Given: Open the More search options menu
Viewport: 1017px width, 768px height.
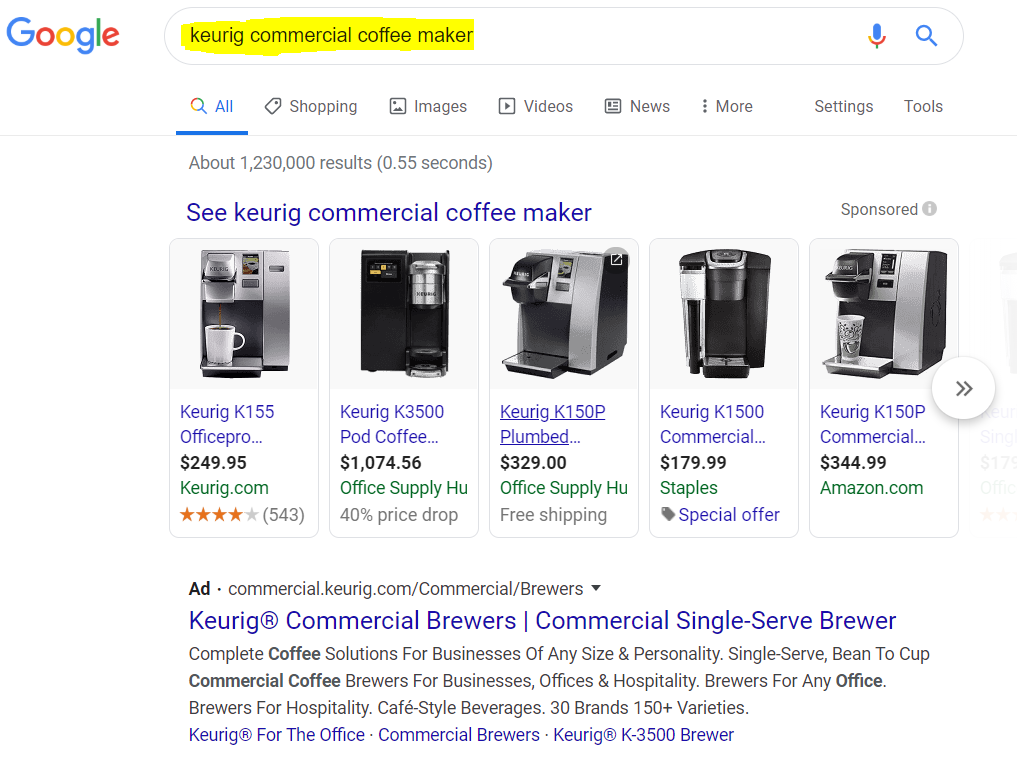Looking at the screenshot, I should coord(727,106).
